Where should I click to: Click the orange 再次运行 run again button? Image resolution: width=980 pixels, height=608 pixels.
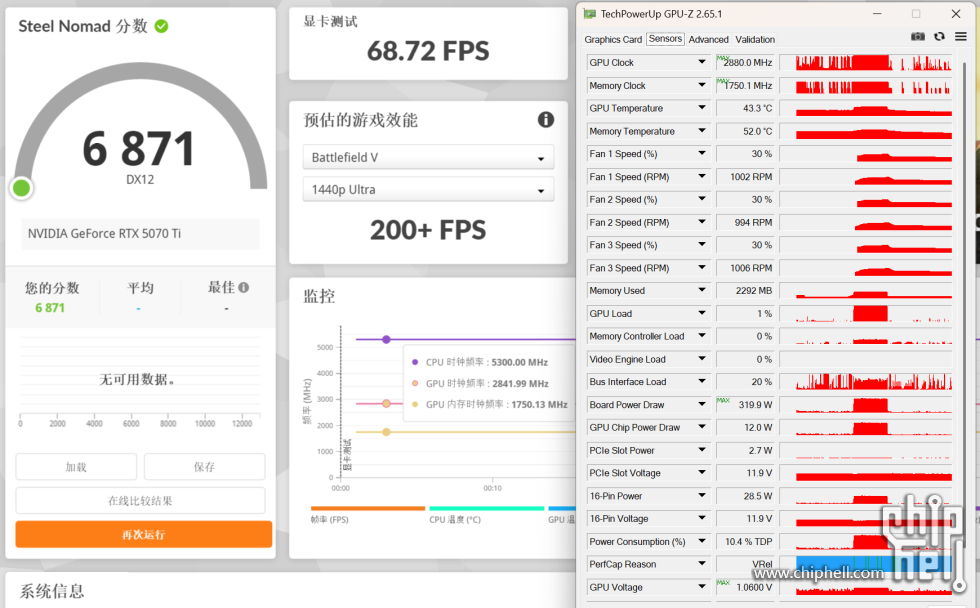(x=144, y=534)
